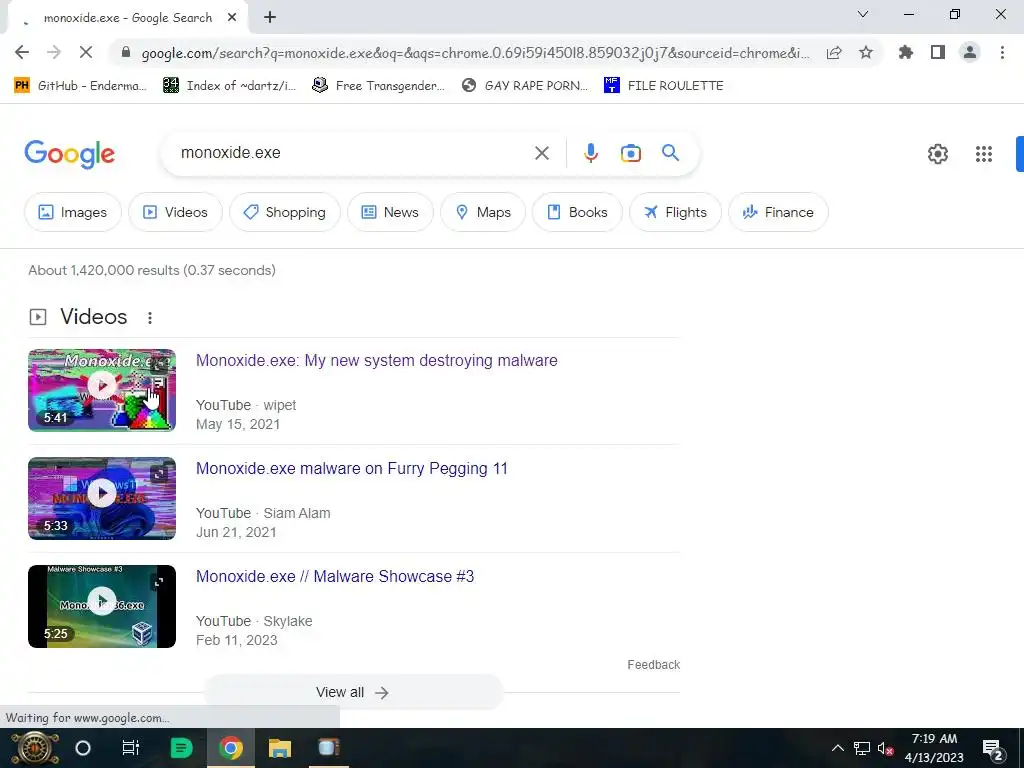View site info padlock icon
This screenshot has width=1024, height=768.
[x=126, y=52]
